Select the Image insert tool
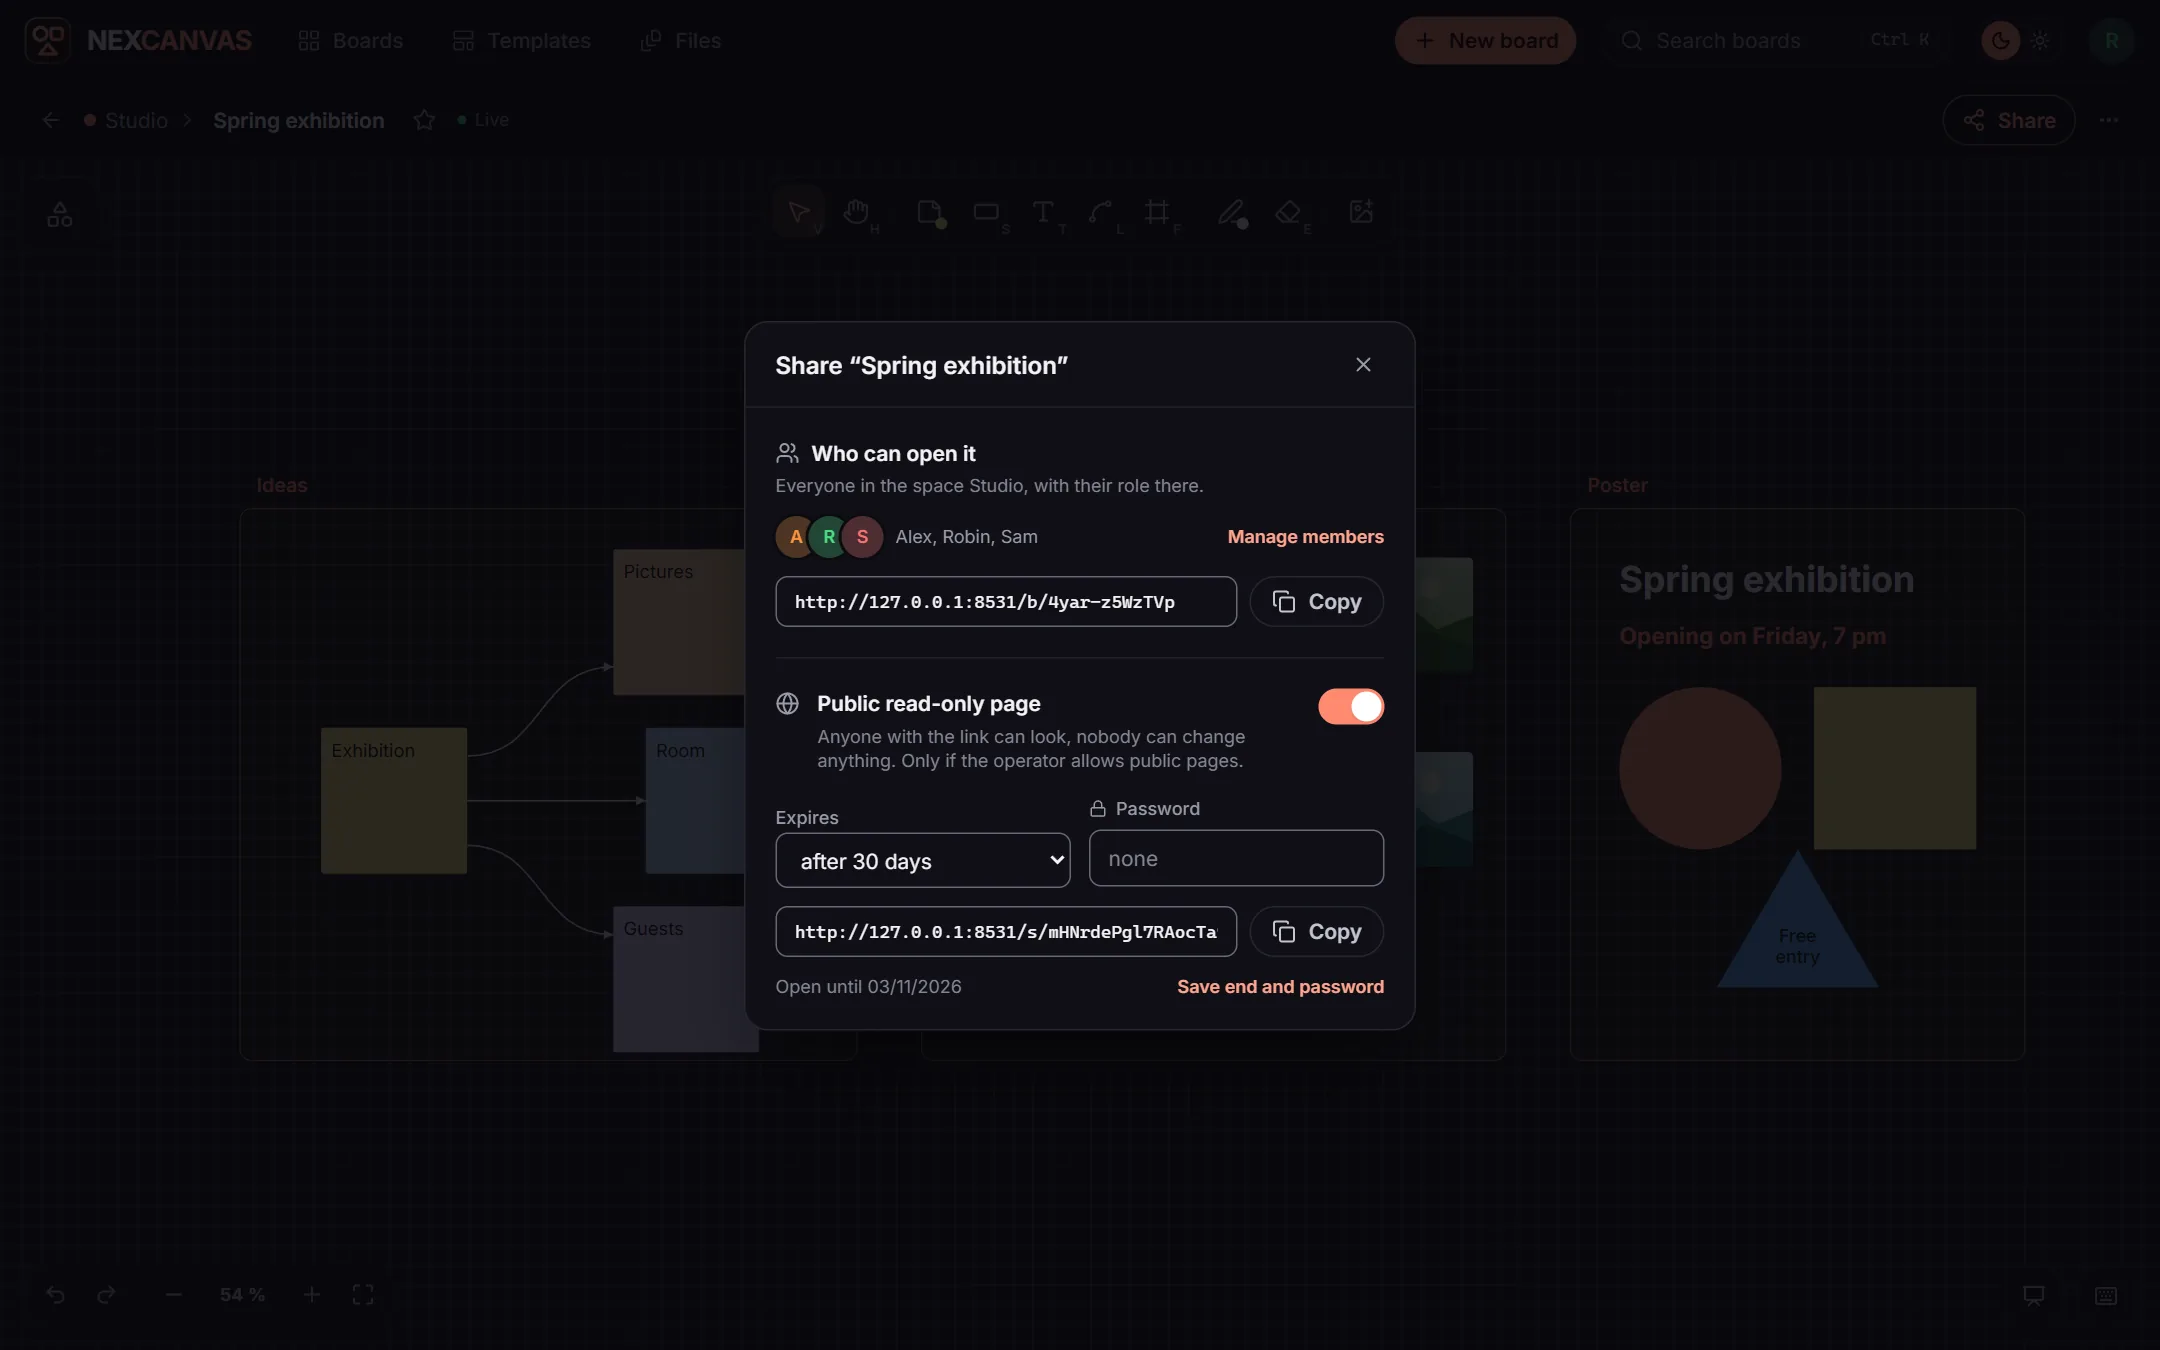 (1361, 212)
